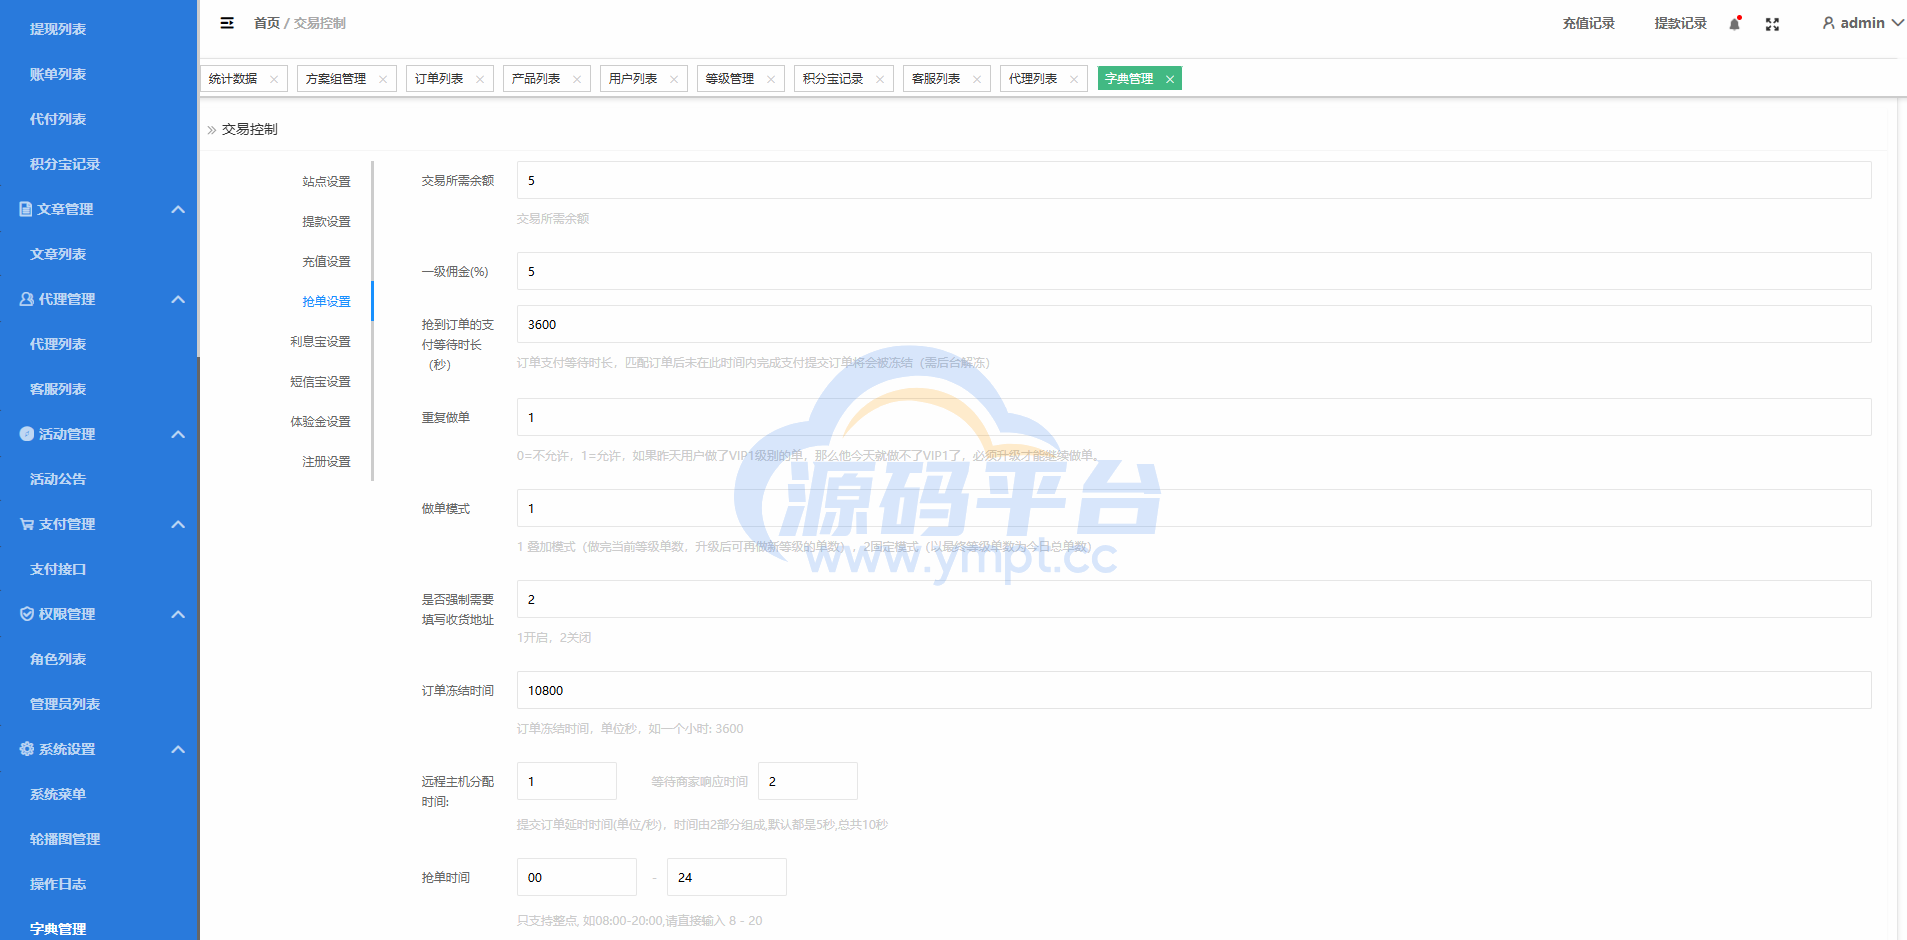1907x940 pixels.
Task: Select 提款设置 settings section
Action: click(x=326, y=222)
